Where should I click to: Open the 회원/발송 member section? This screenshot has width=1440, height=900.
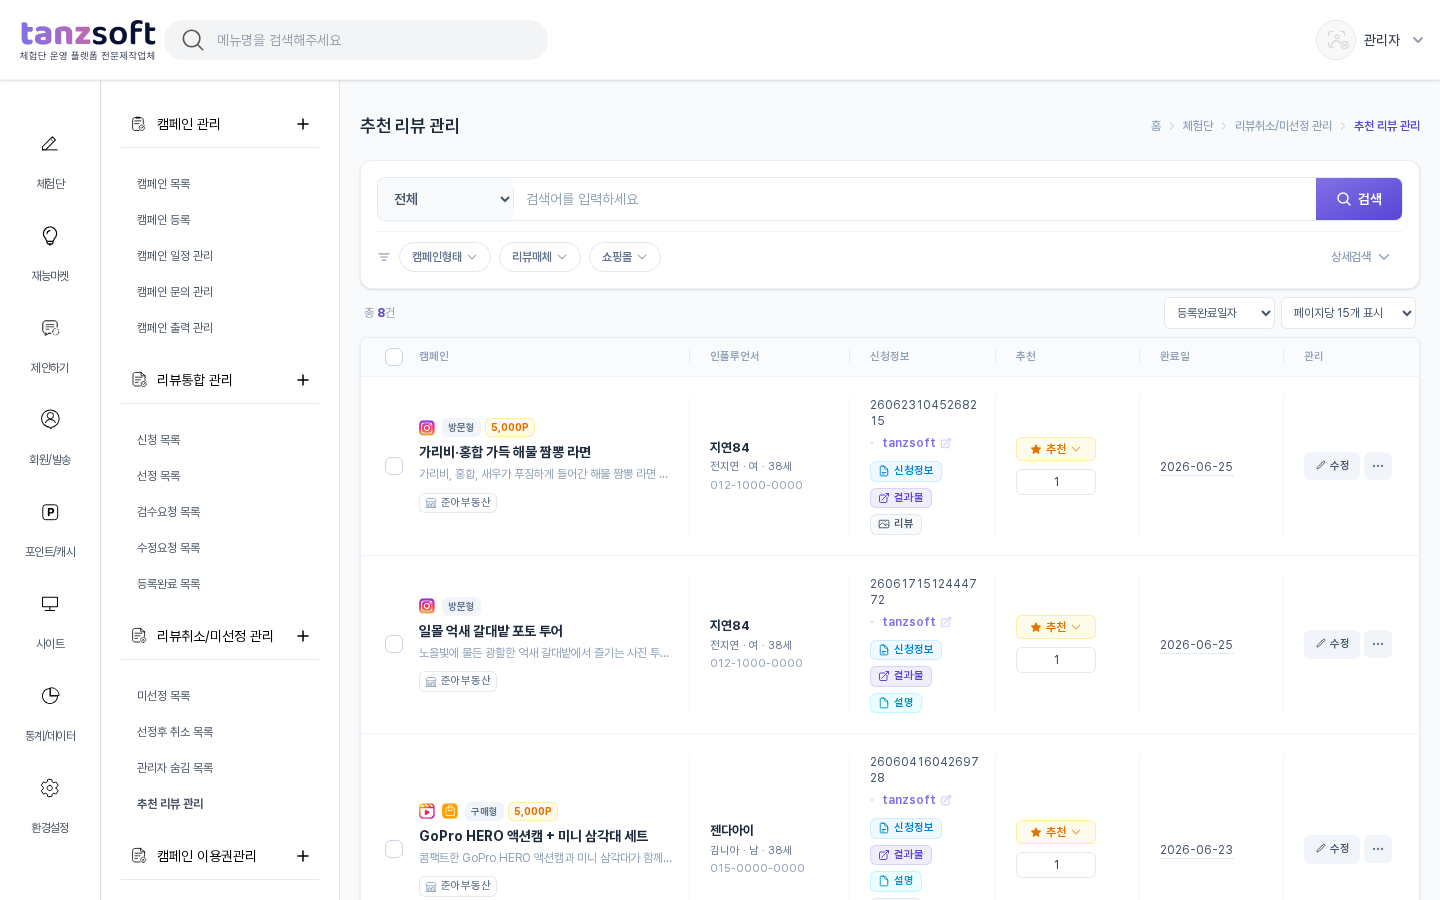(50, 436)
